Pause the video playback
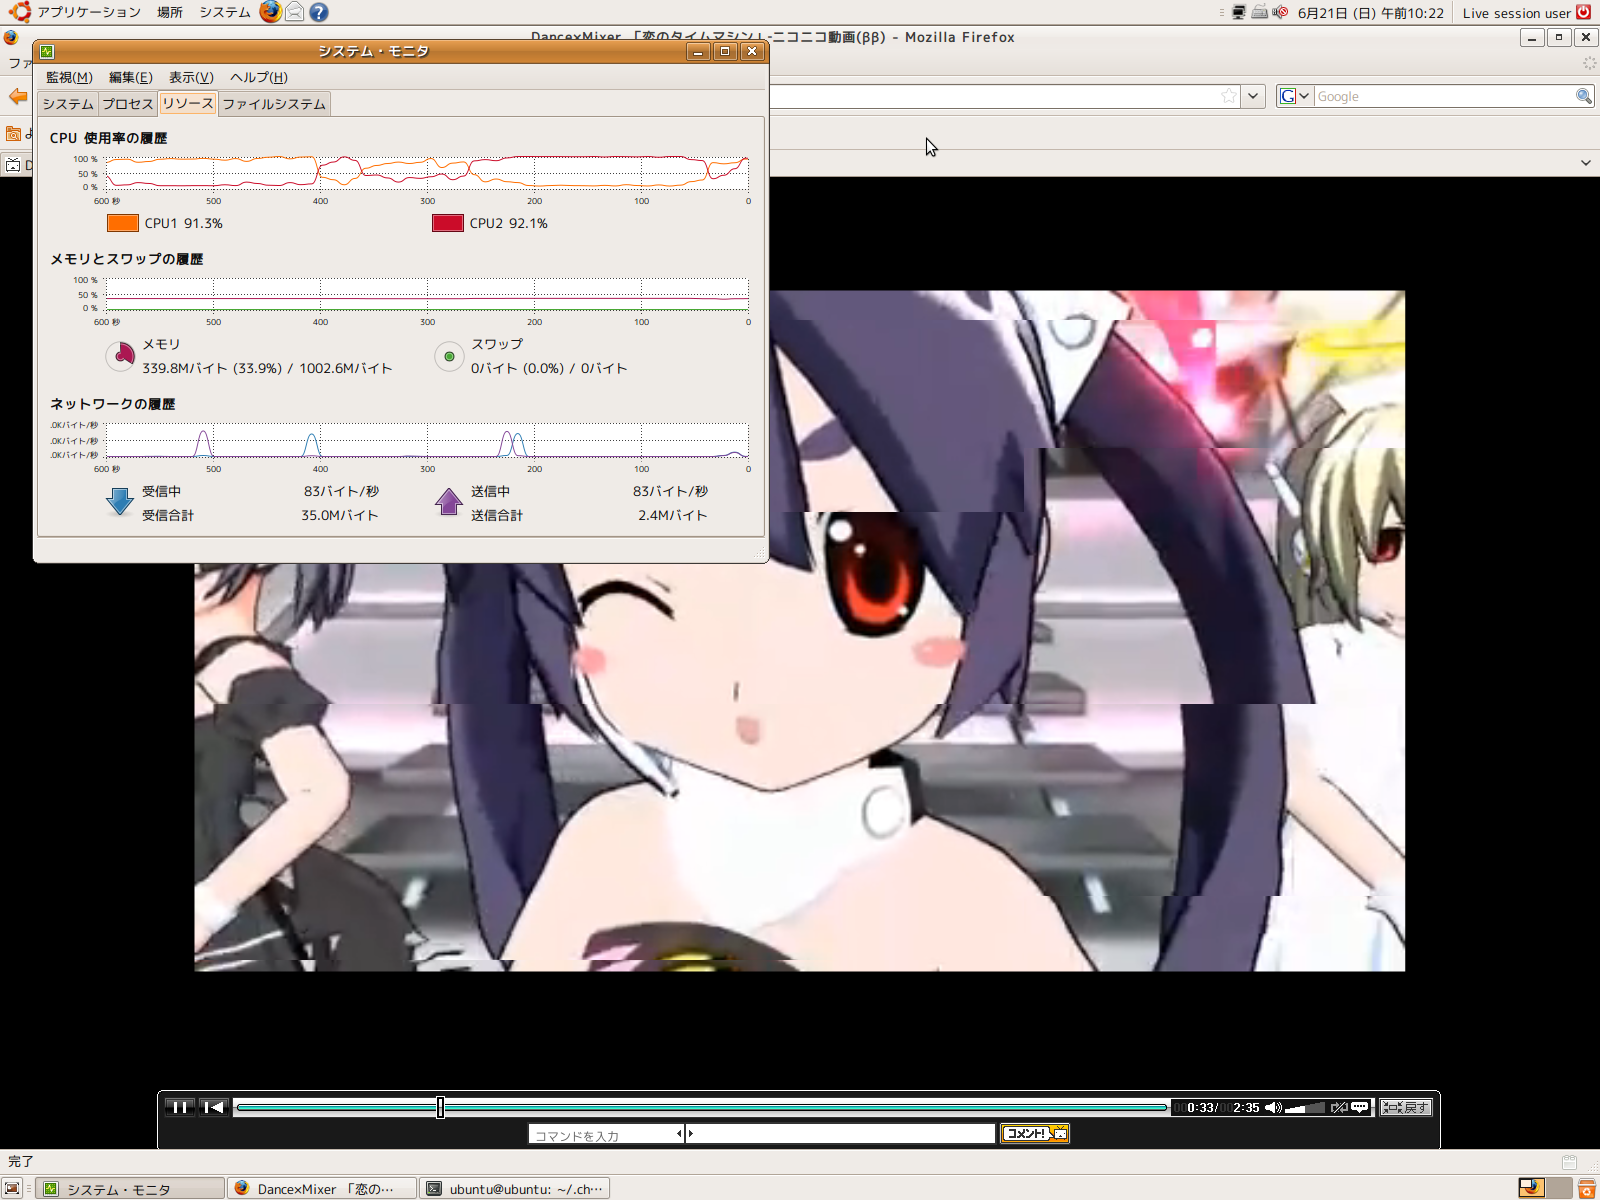Image resolution: width=1600 pixels, height=1200 pixels. tap(180, 1107)
